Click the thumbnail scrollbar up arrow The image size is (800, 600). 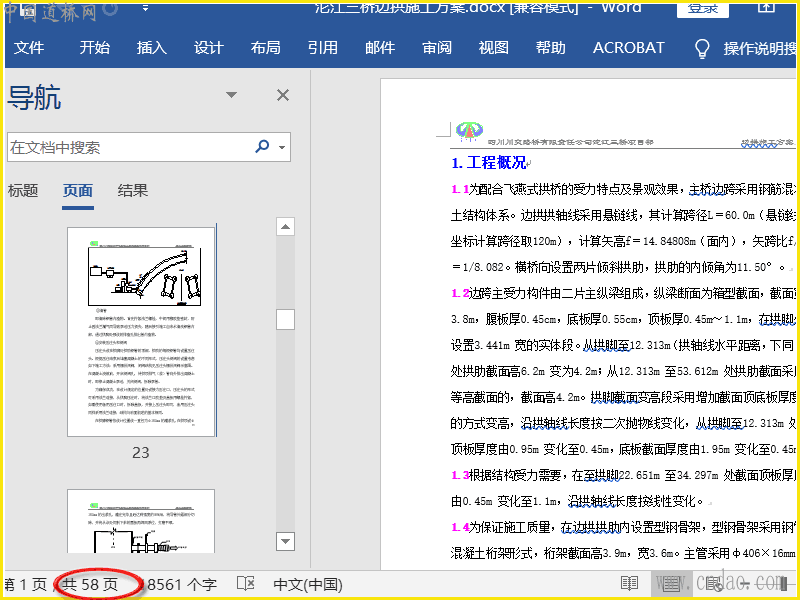pyautogui.click(x=285, y=227)
